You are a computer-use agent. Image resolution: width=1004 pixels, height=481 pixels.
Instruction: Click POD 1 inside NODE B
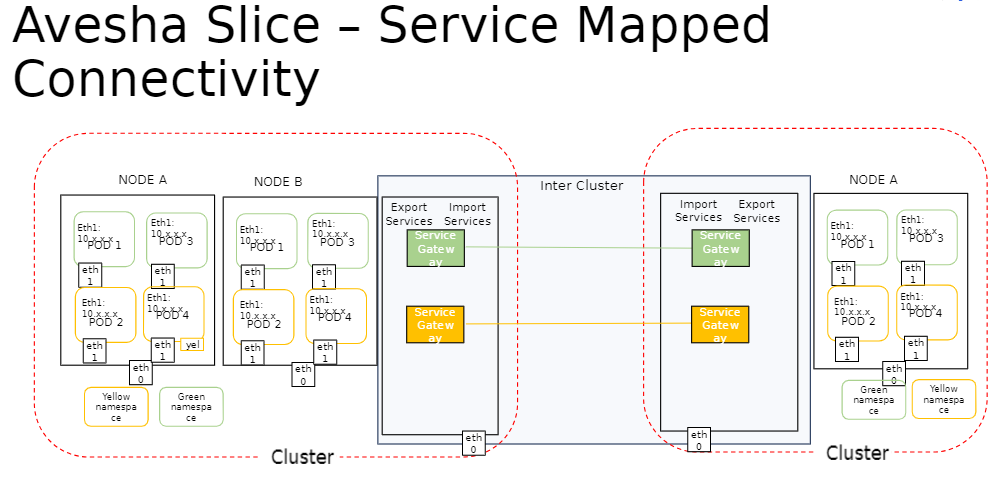click(x=266, y=241)
